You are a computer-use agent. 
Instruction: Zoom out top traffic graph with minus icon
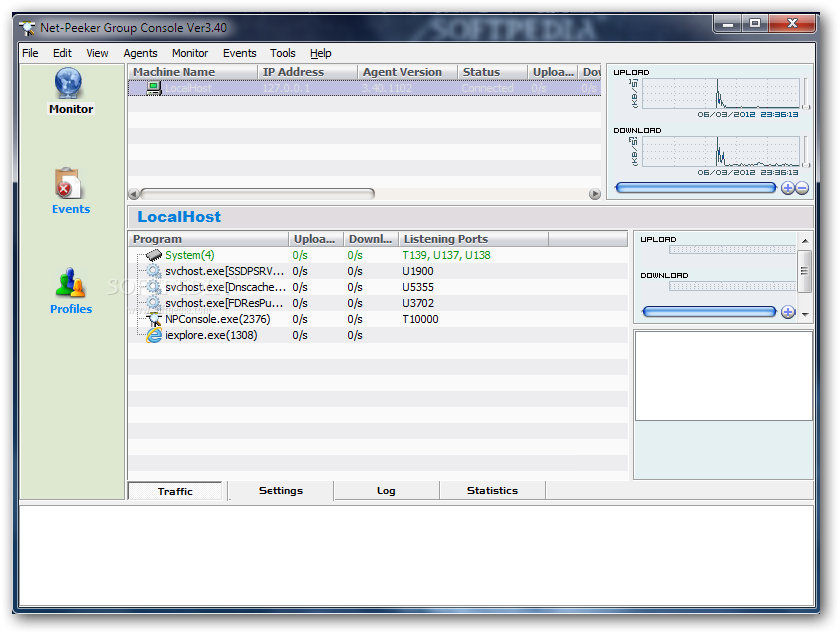[x=802, y=188]
